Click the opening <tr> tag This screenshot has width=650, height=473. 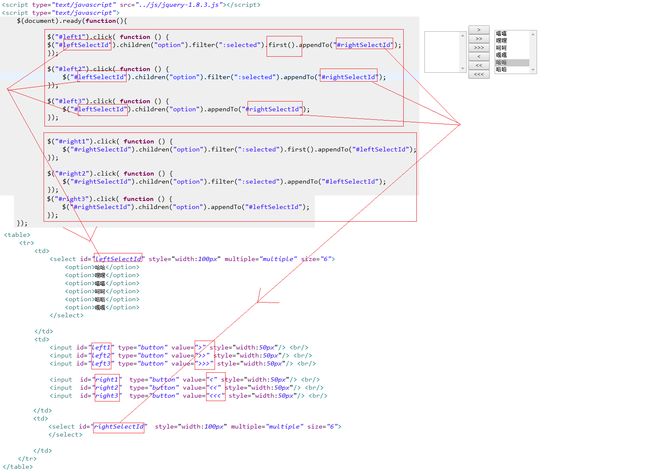coord(27,243)
